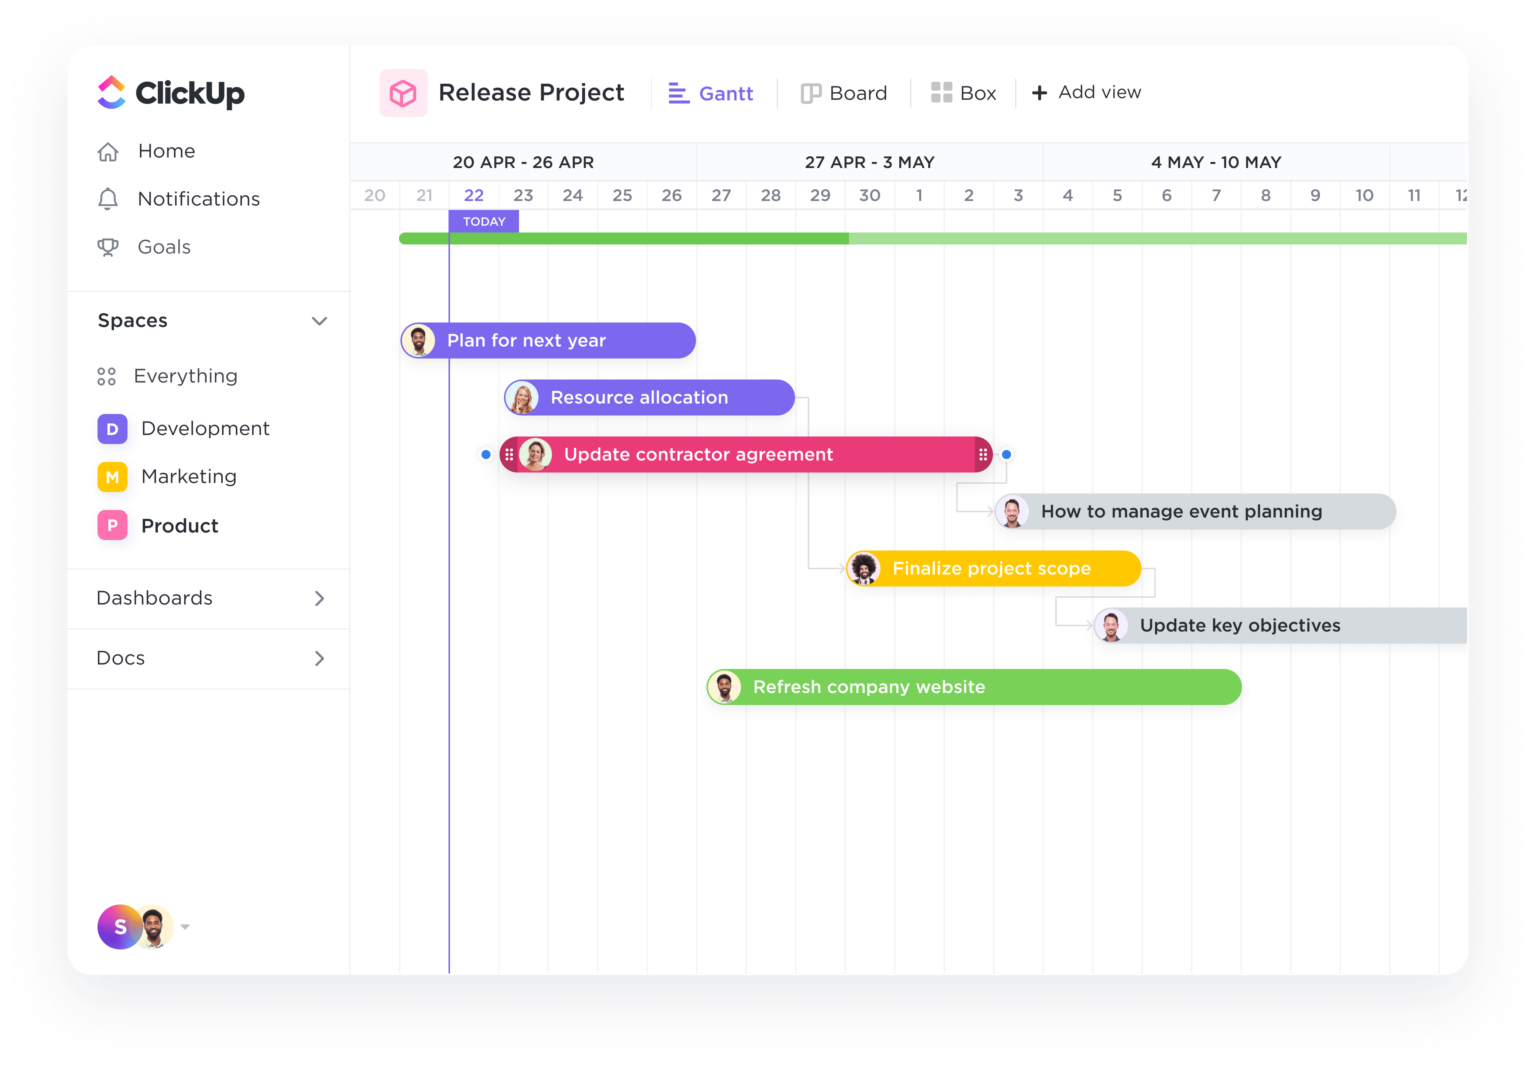The width and height of the screenshot is (1536, 1065).
Task: Click the assignee avatar on Plan for next year
Action: click(419, 340)
